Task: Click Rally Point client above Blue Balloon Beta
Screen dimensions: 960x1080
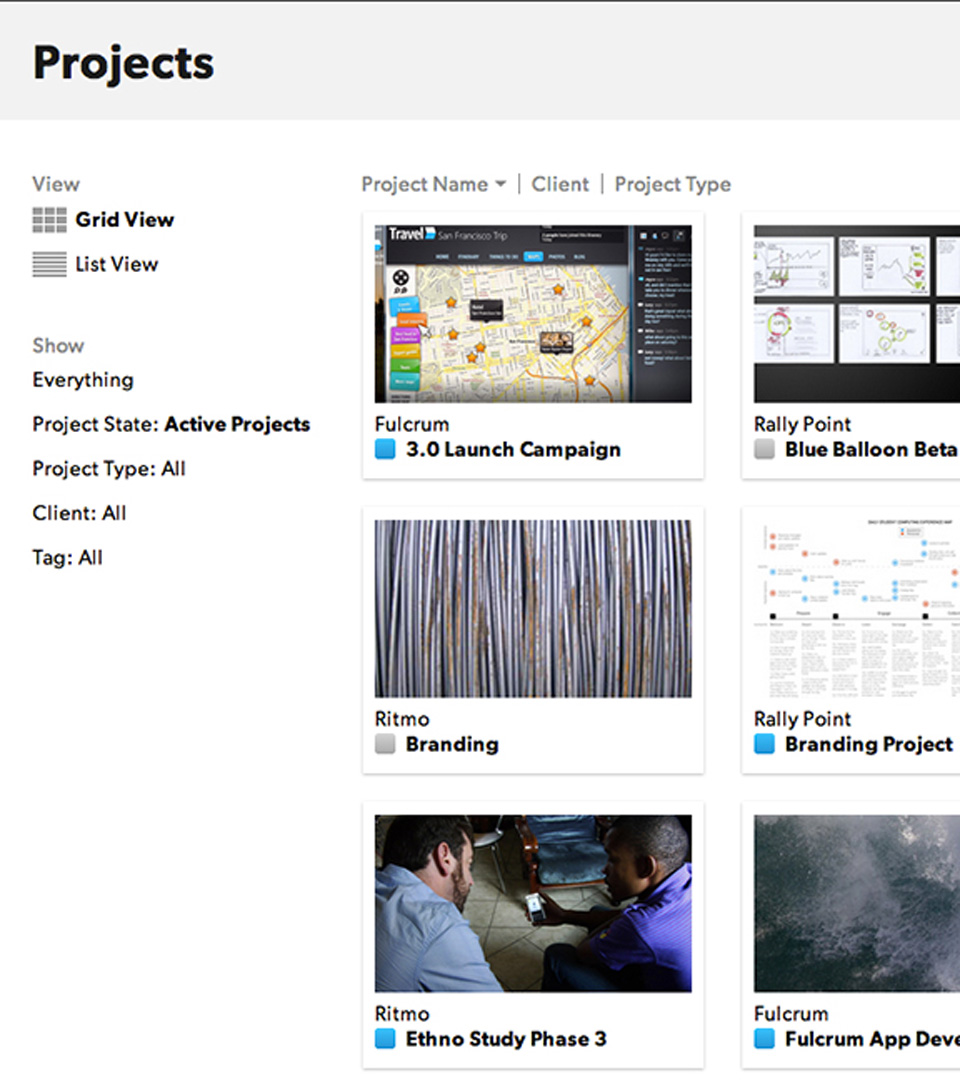Action: click(802, 424)
